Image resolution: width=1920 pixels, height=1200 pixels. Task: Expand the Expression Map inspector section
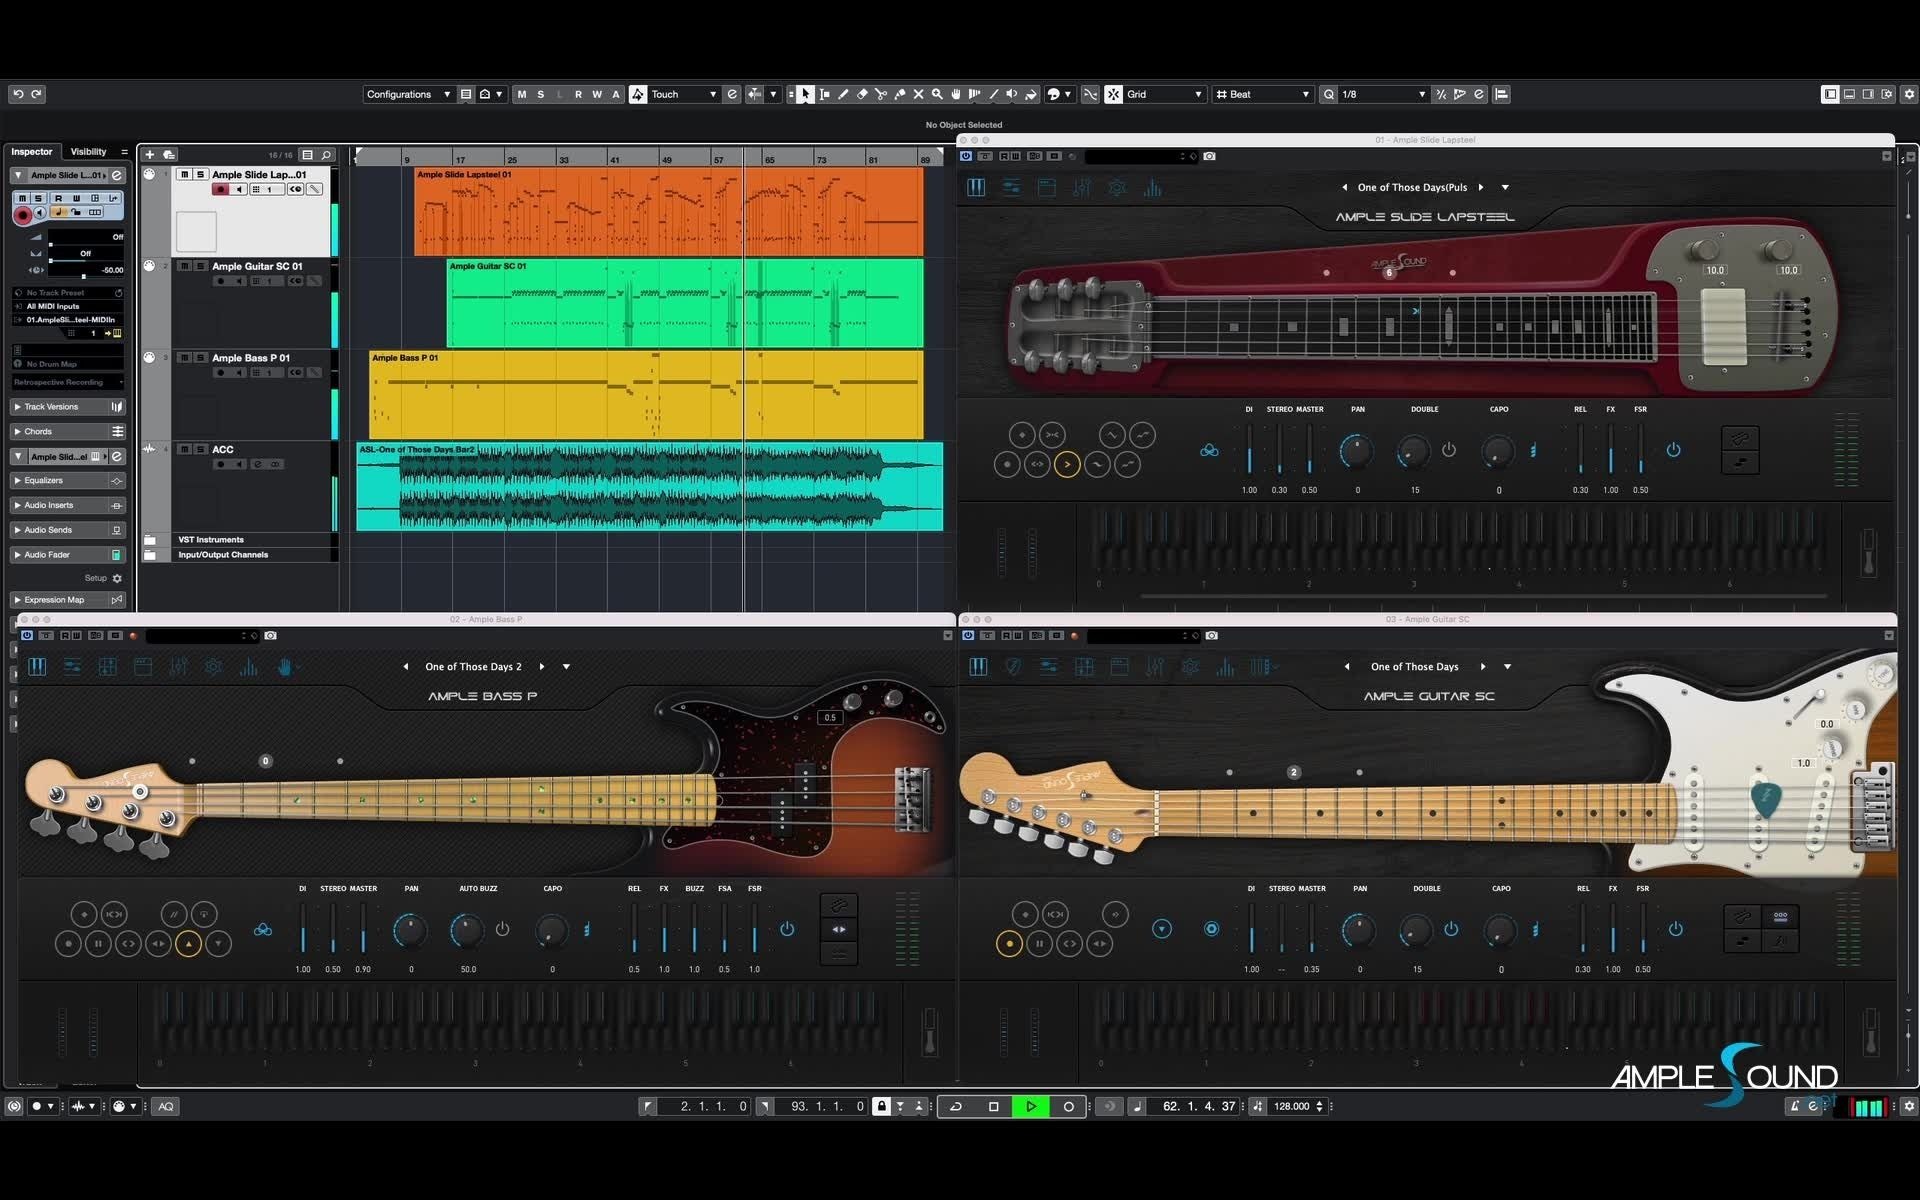pyautogui.click(x=68, y=600)
